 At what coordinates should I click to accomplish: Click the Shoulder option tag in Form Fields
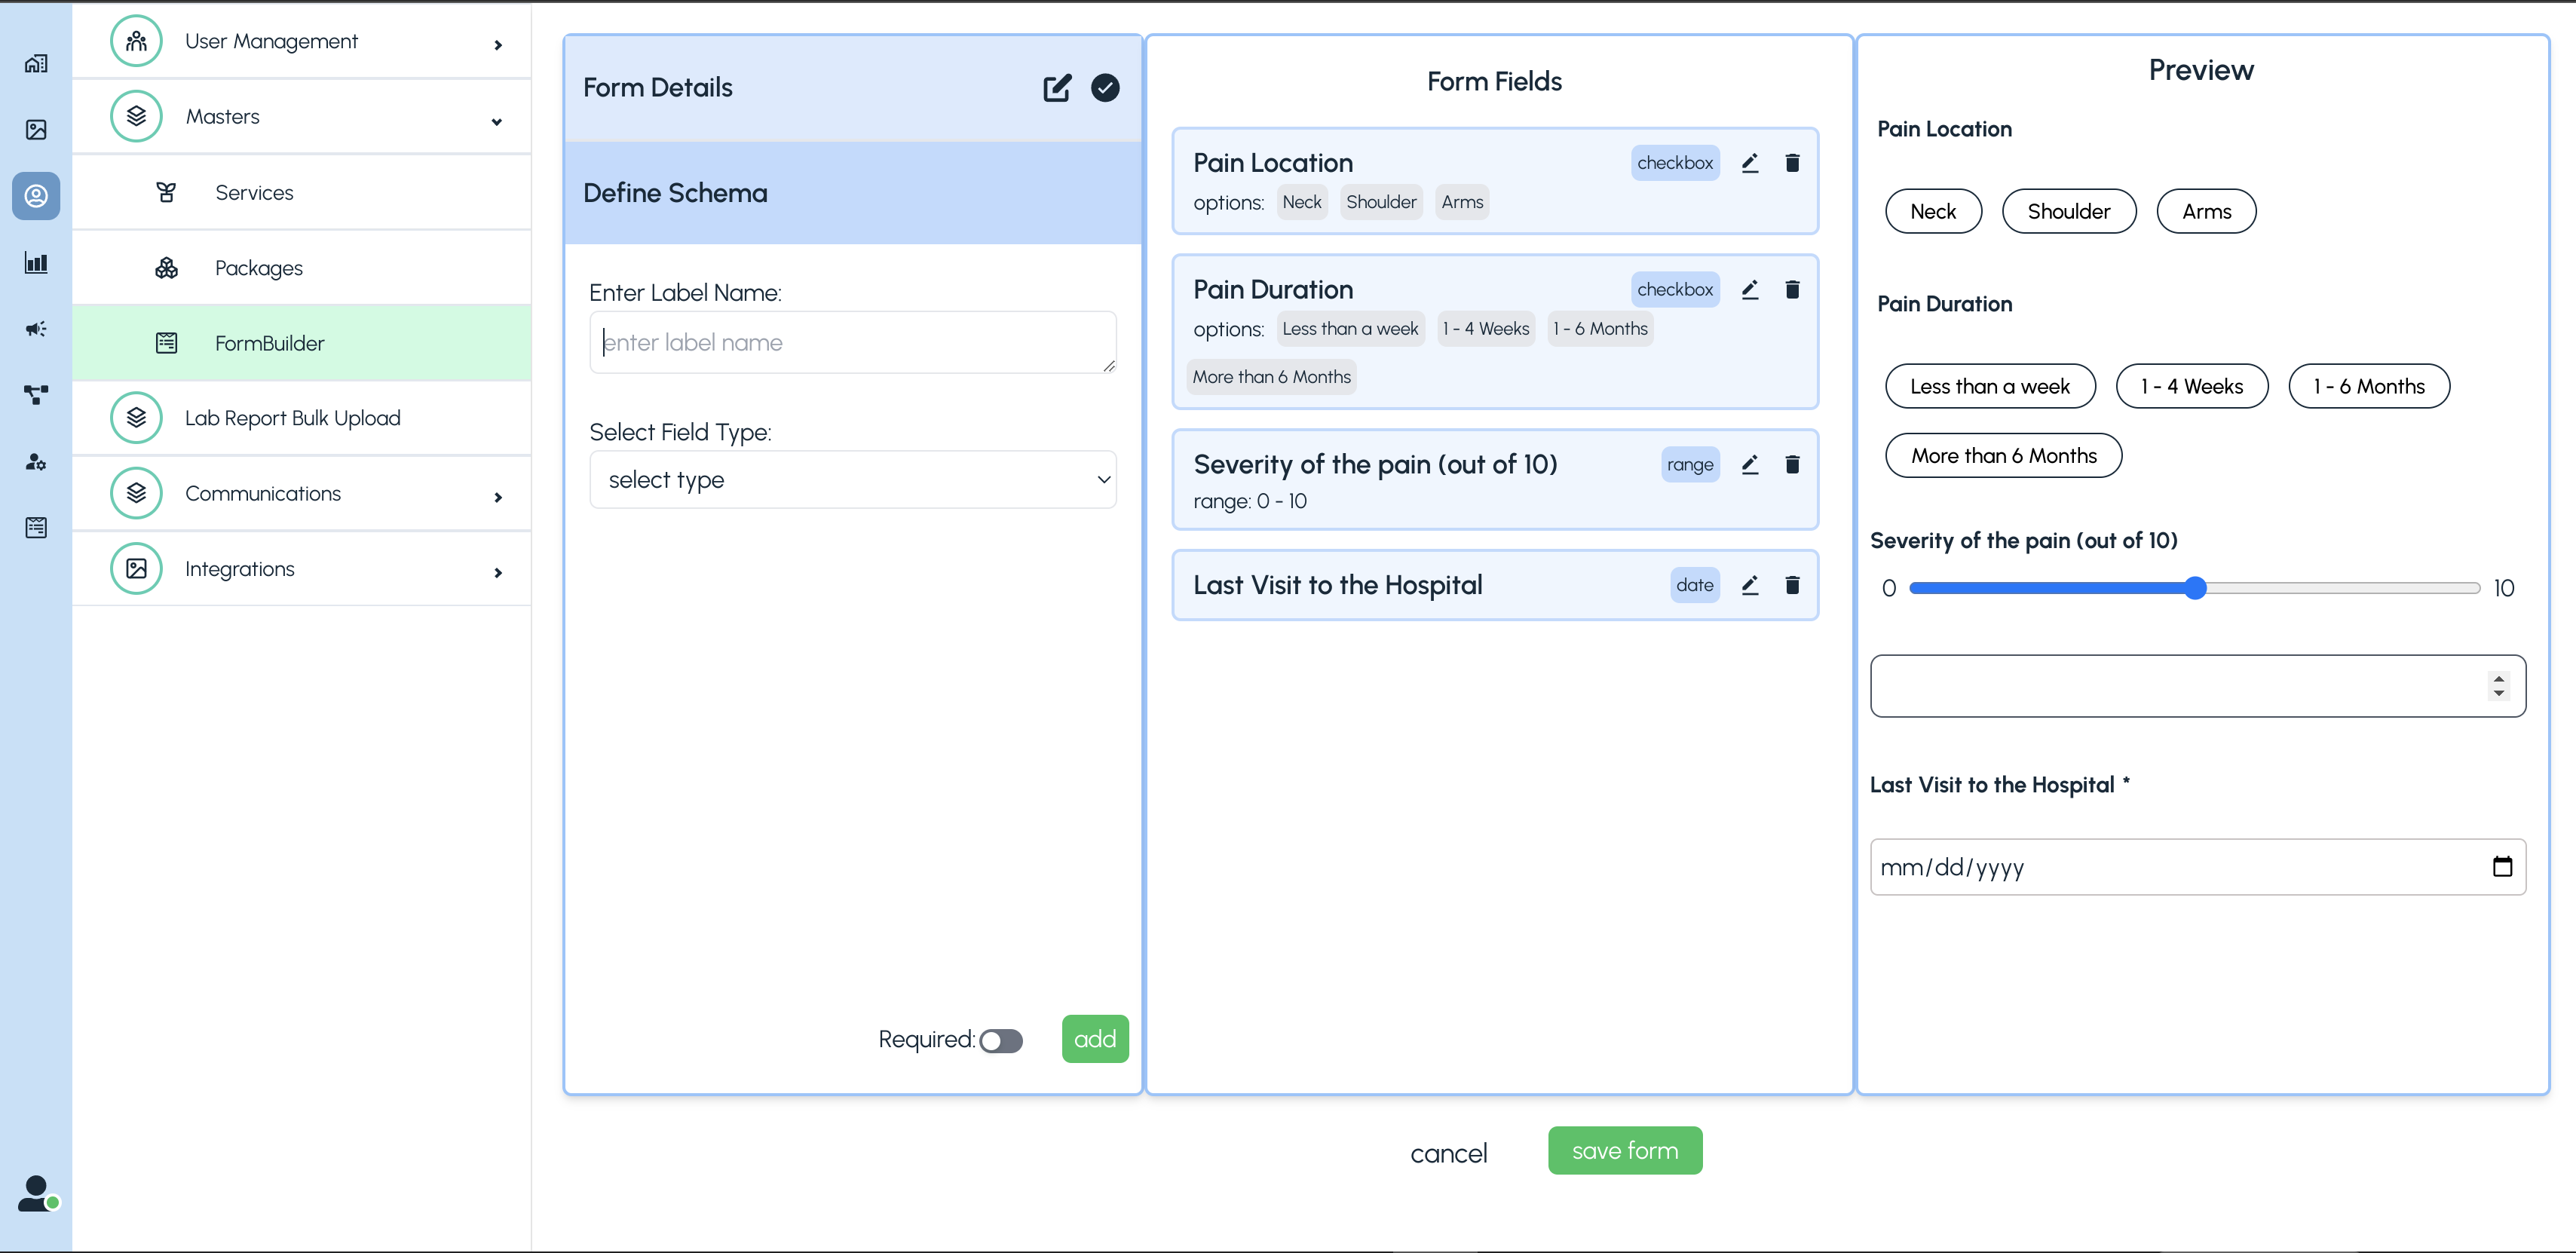point(1381,202)
